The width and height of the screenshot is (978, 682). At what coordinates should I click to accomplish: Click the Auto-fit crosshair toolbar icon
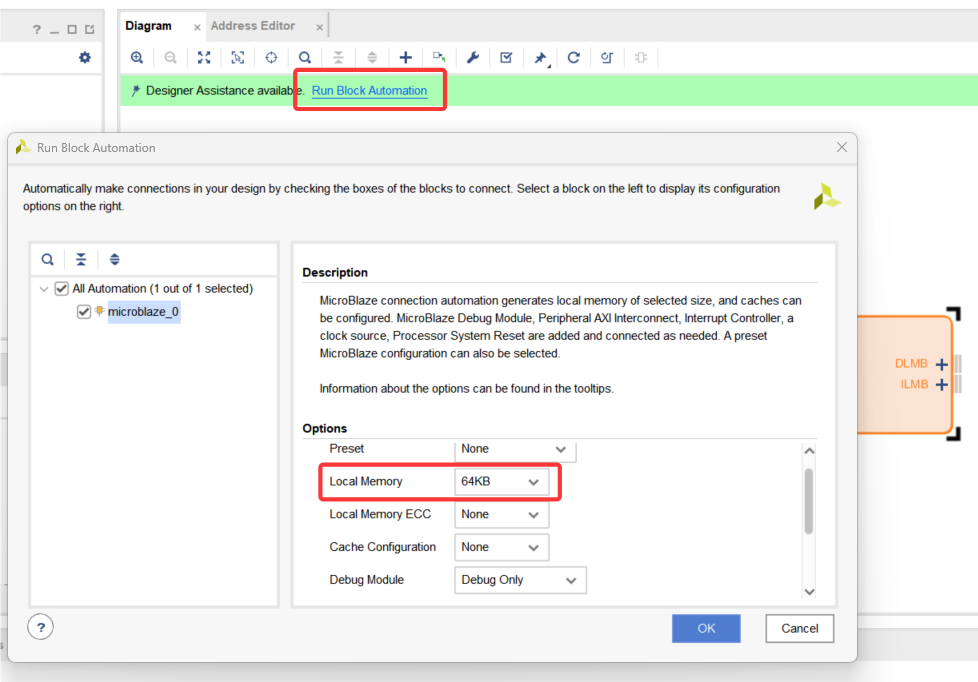click(x=271, y=57)
